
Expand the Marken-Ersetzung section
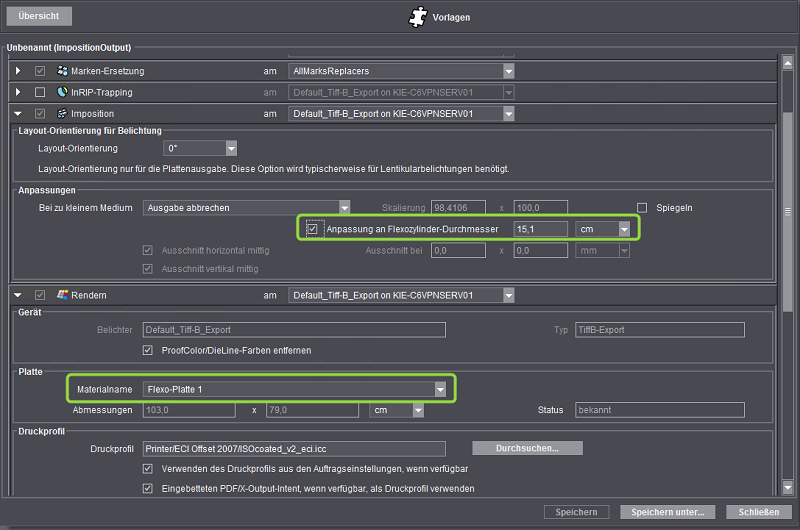coord(18,71)
